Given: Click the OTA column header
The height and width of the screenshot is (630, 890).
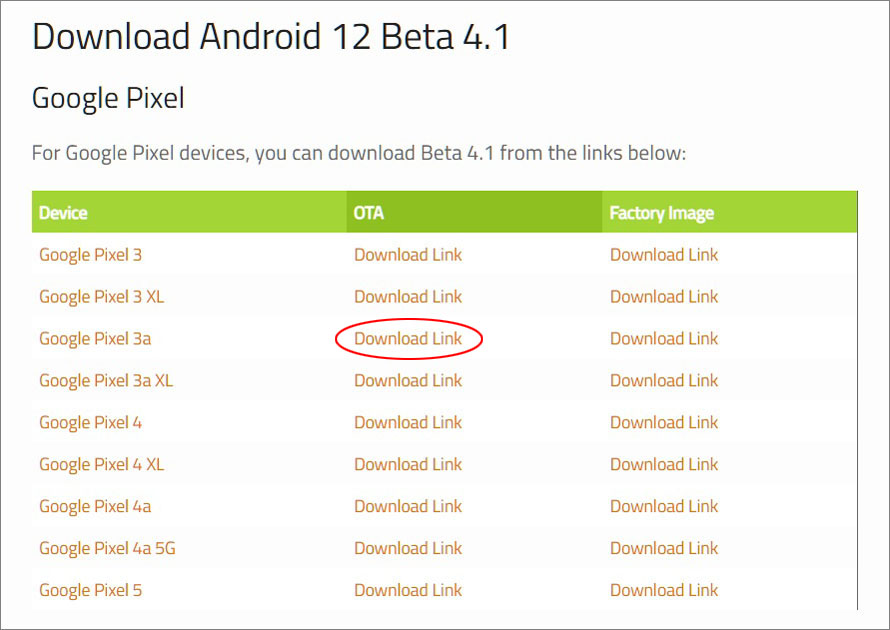Looking at the screenshot, I should [368, 213].
